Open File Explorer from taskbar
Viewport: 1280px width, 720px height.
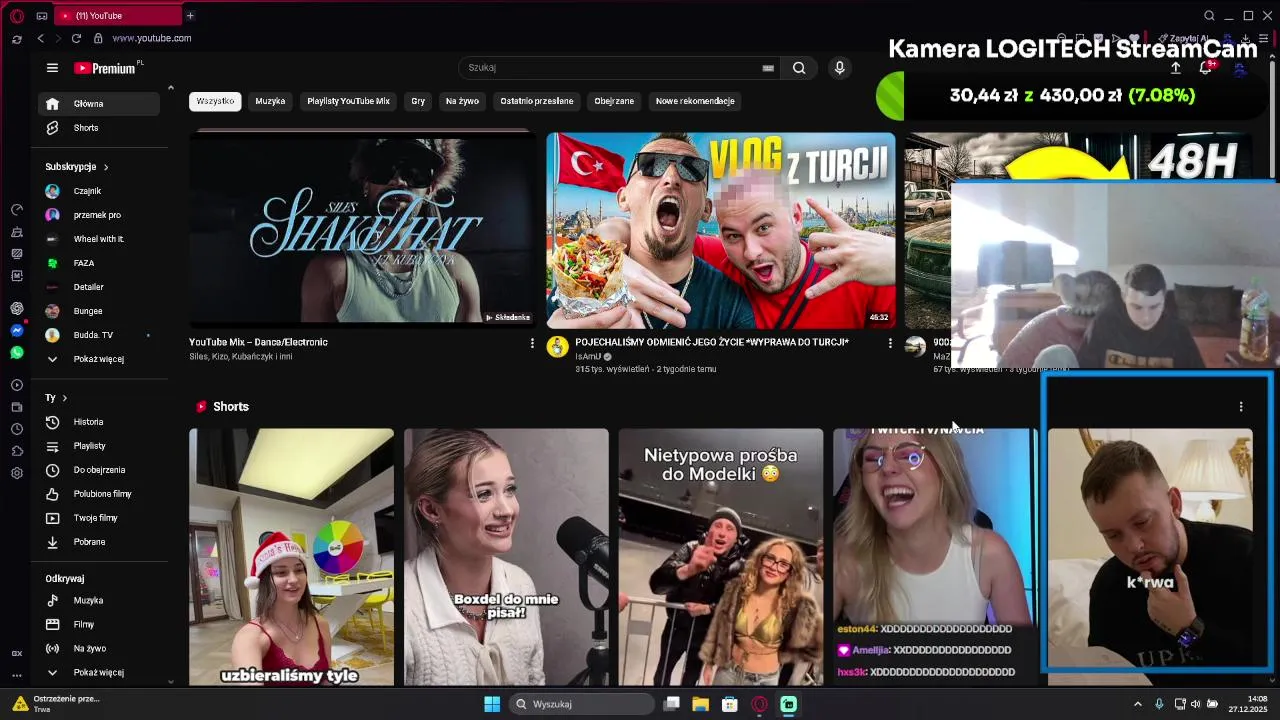click(700, 704)
